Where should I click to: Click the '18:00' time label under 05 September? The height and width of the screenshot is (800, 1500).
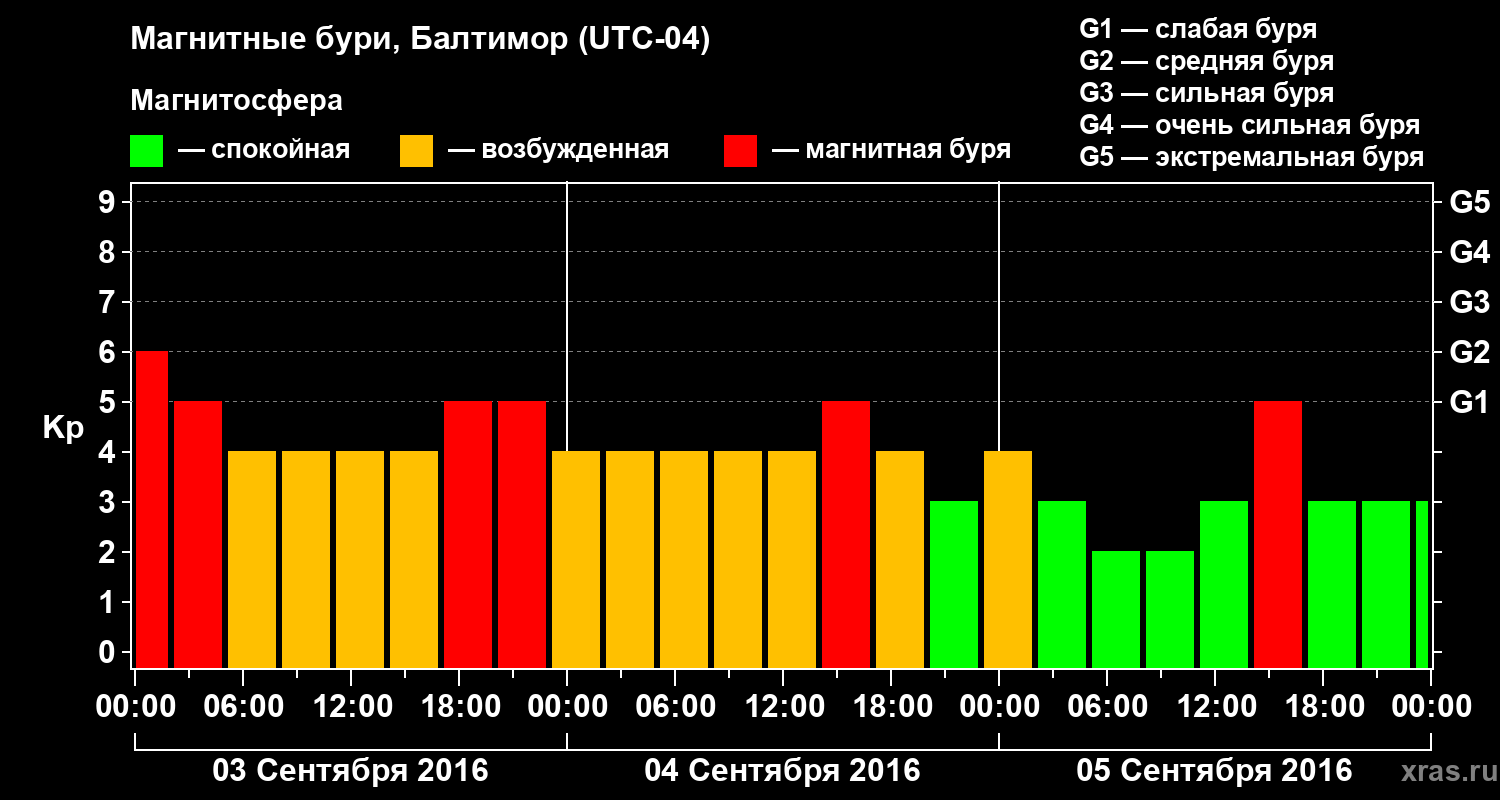[x=1323, y=707]
